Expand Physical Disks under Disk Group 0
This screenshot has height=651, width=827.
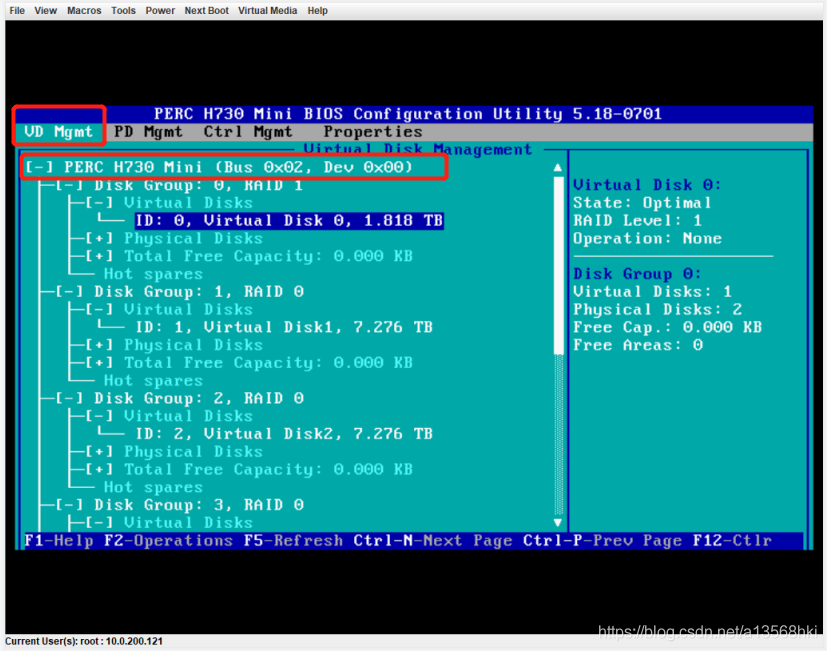click(99, 238)
